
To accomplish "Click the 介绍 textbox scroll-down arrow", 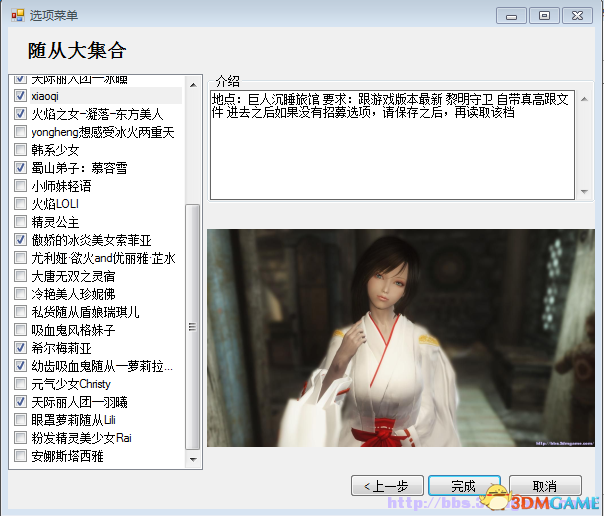I will [x=584, y=191].
